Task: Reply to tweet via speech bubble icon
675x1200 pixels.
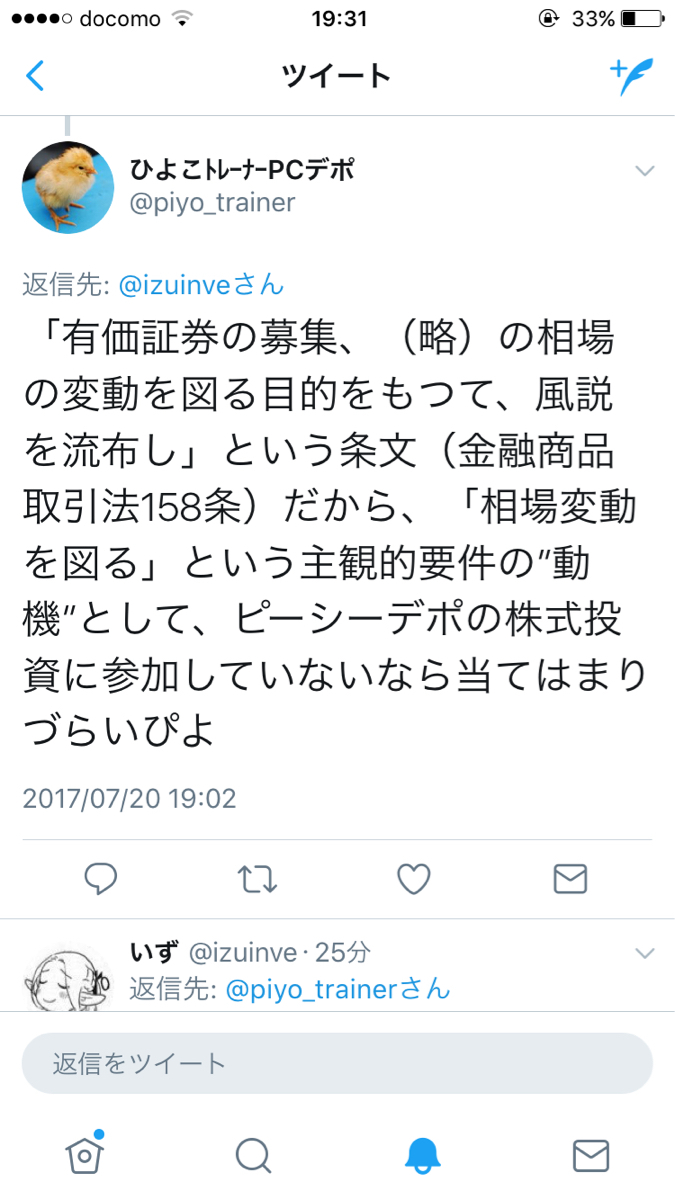Action: coord(101,879)
